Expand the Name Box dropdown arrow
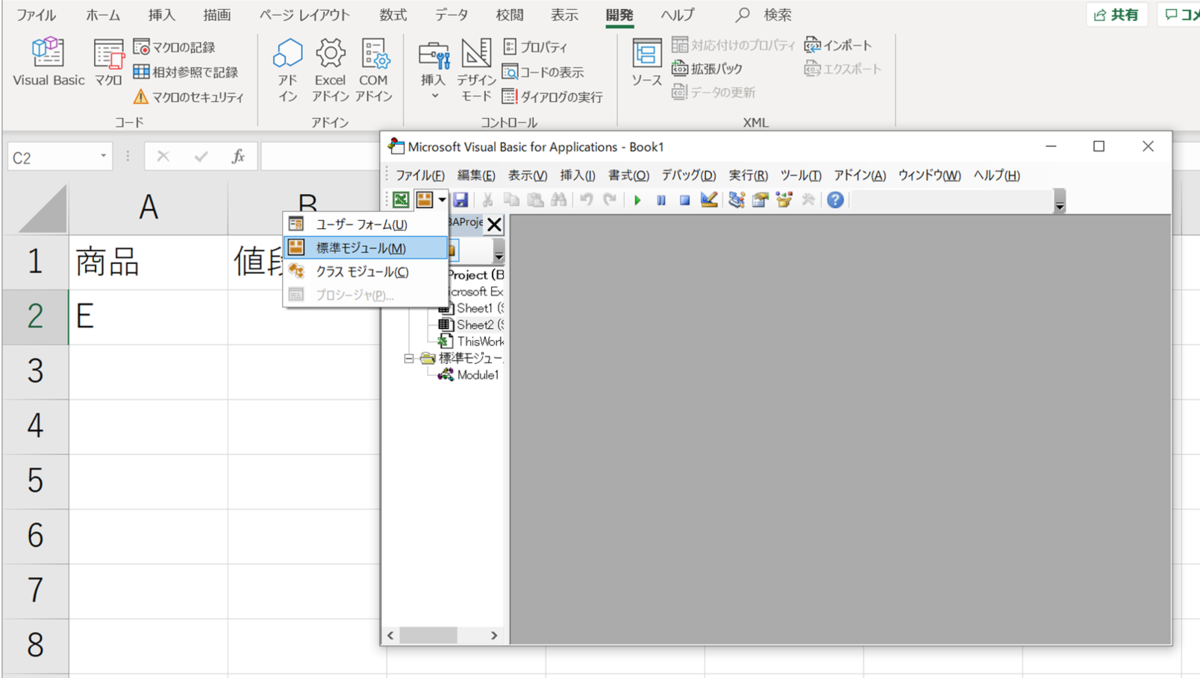The height and width of the screenshot is (678, 1200). pyautogui.click(x=103, y=157)
